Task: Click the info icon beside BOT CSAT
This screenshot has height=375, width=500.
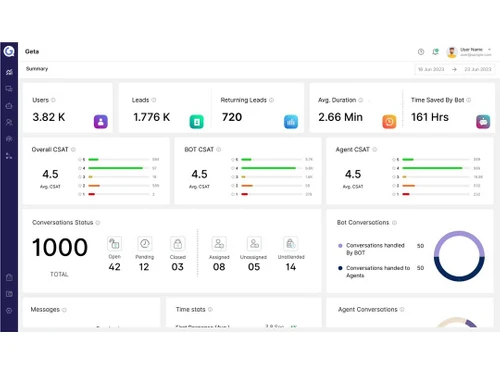Action: point(219,149)
